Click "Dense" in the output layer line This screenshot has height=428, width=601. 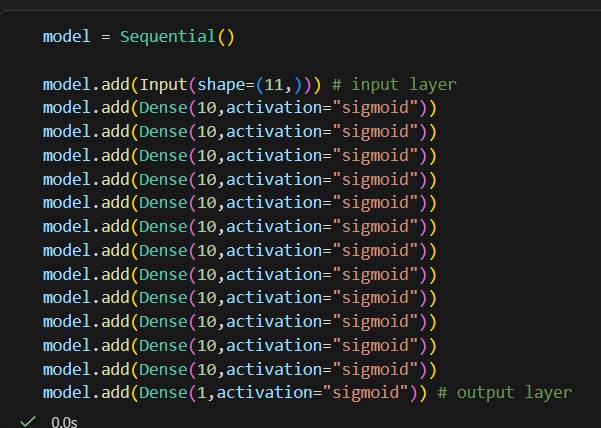pyautogui.click(x=163, y=393)
